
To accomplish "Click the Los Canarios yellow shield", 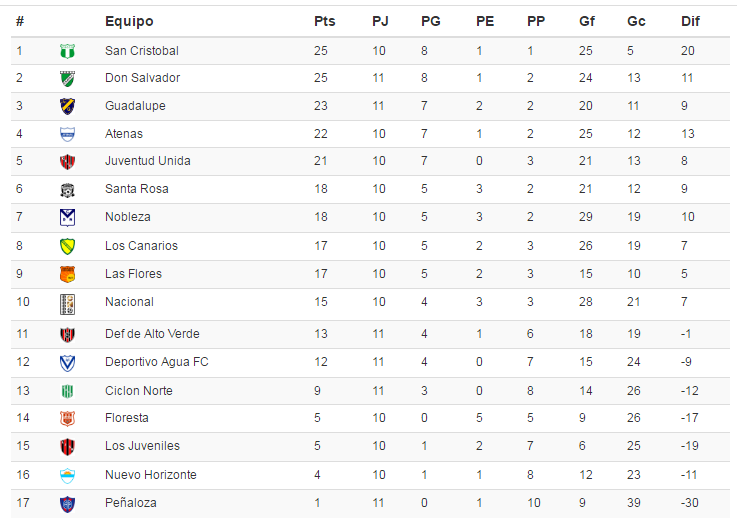I will point(68,246).
